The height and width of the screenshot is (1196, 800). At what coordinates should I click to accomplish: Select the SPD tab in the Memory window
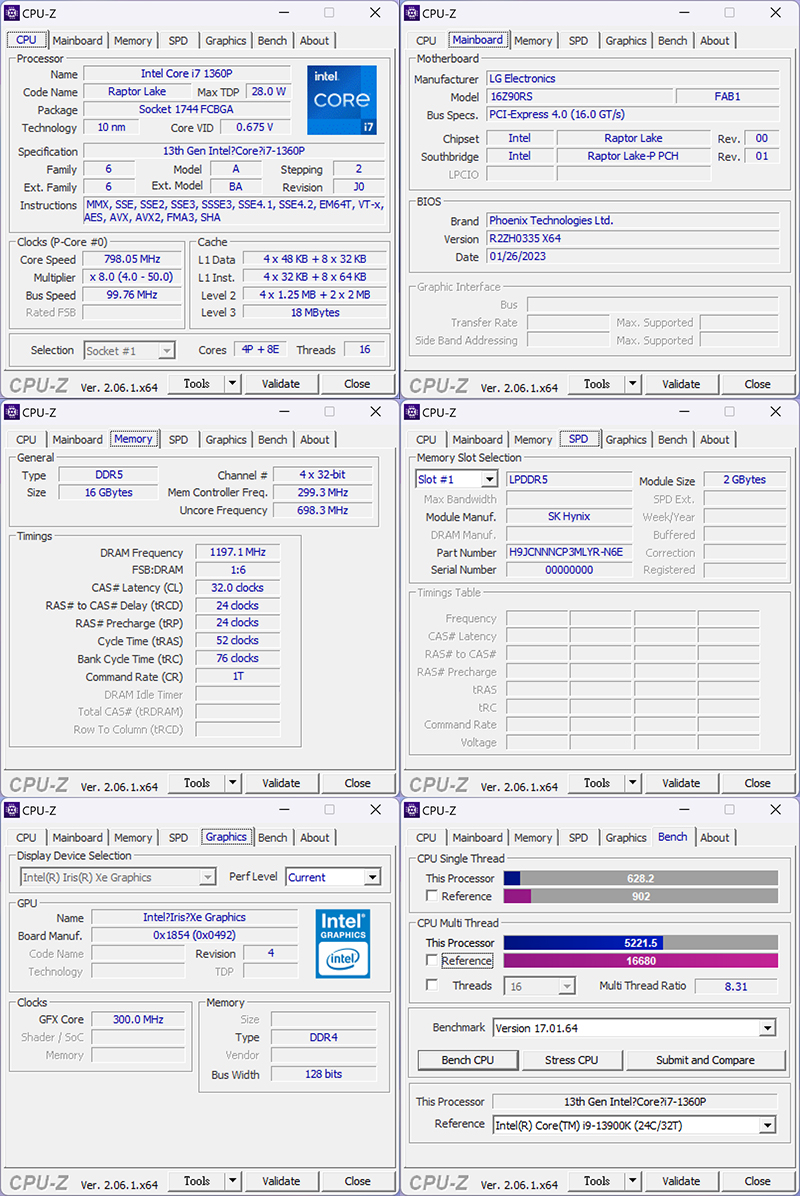coord(178,439)
